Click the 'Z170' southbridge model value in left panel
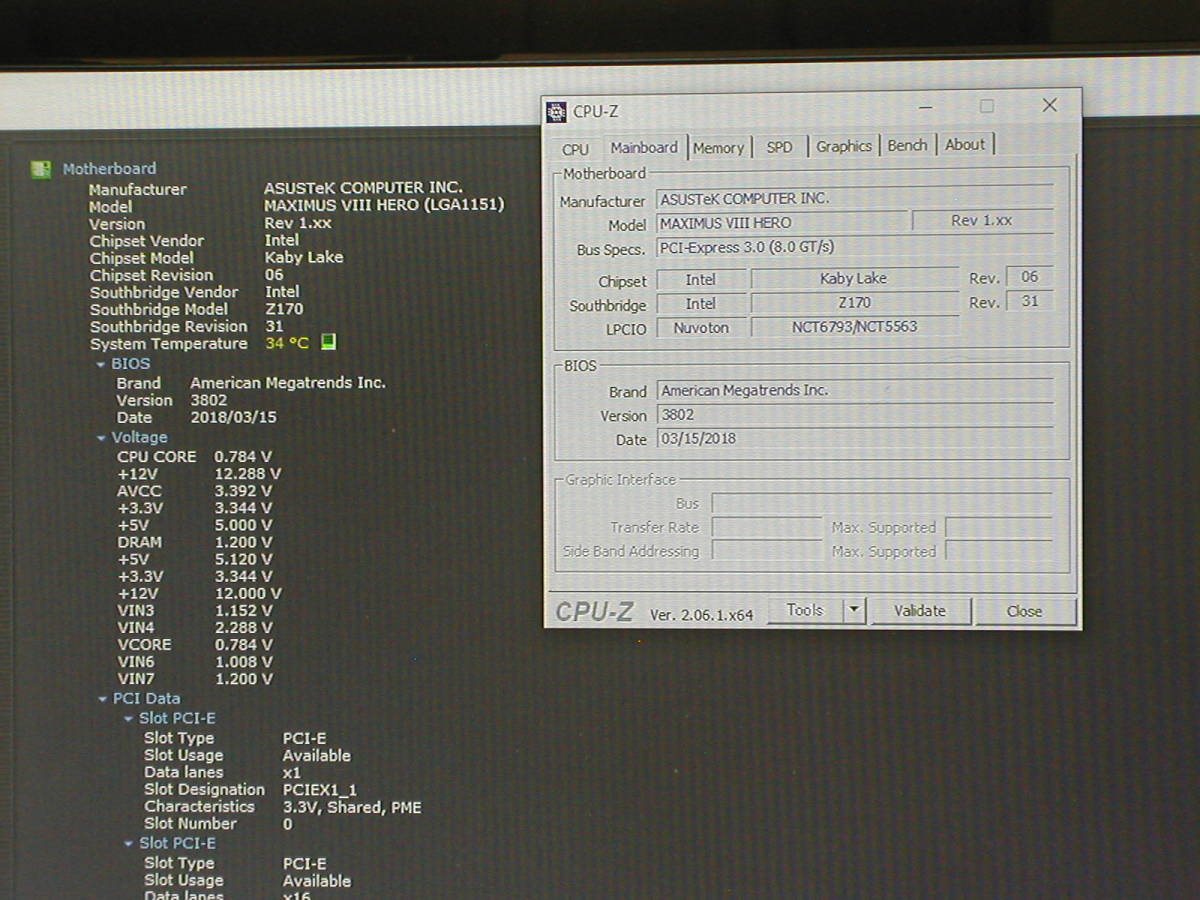 [284, 309]
